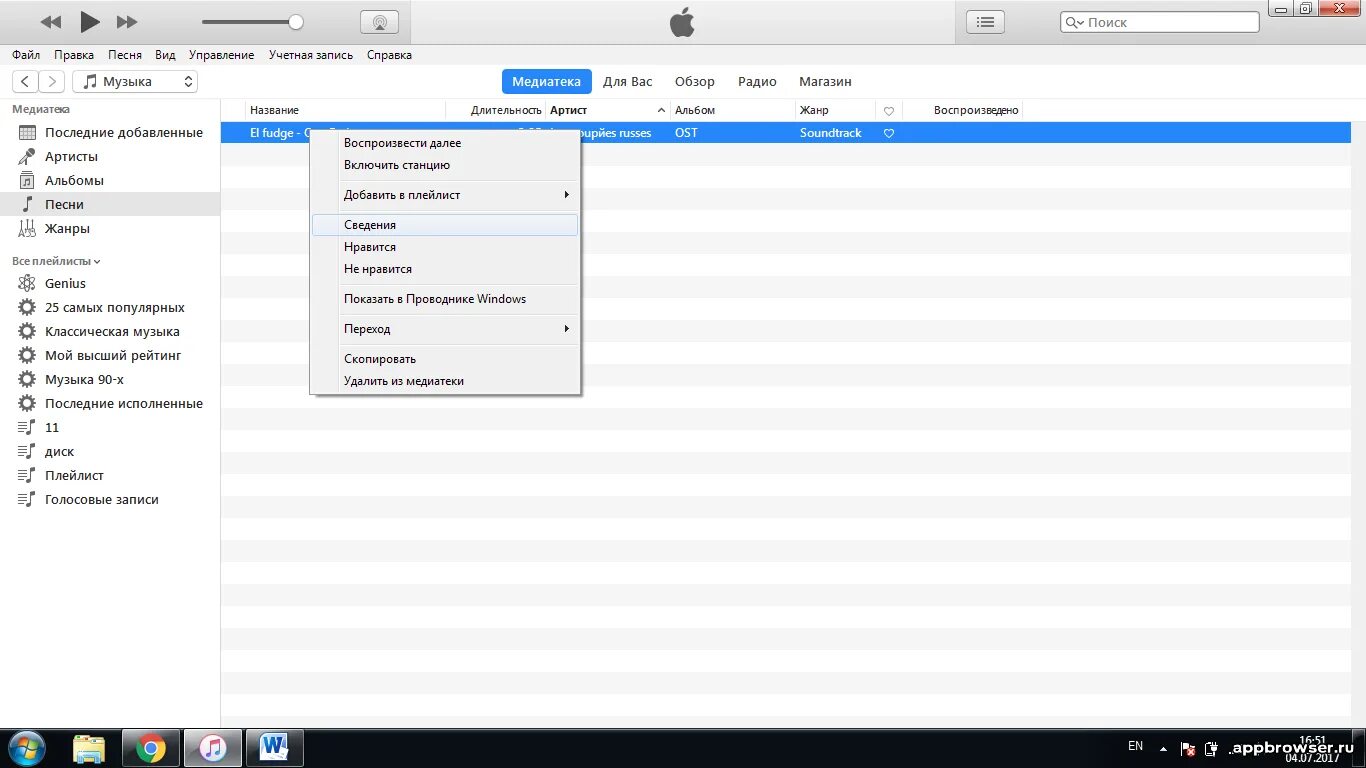Open the Вид menu
The width and height of the screenshot is (1366, 768).
[165, 55]
